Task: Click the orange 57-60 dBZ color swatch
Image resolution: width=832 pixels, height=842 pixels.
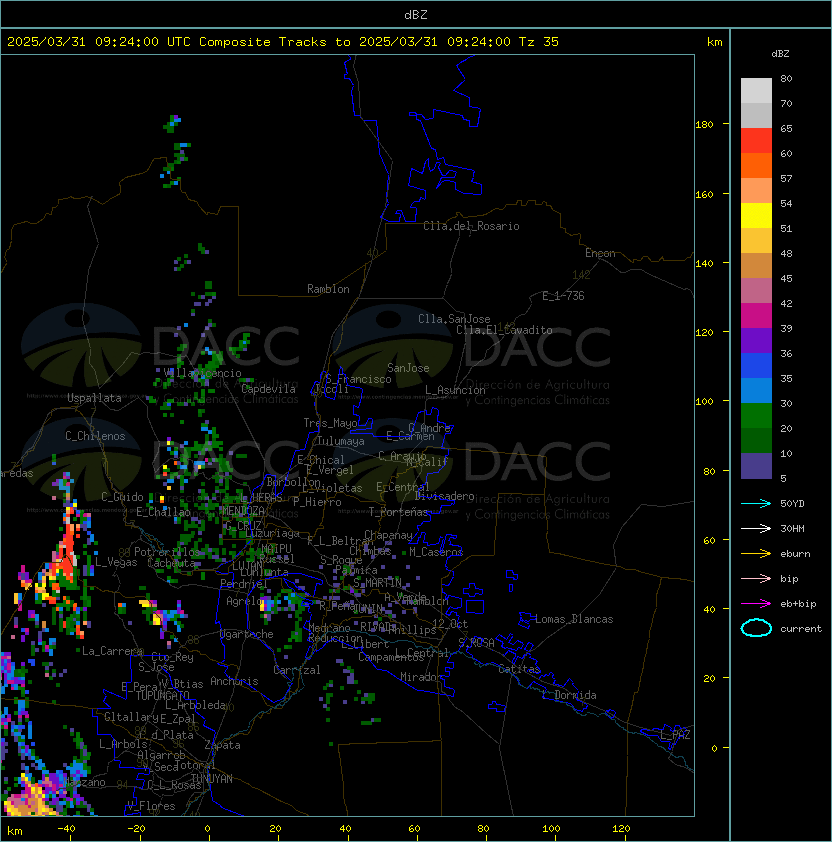Action: [x=756, y=165]
